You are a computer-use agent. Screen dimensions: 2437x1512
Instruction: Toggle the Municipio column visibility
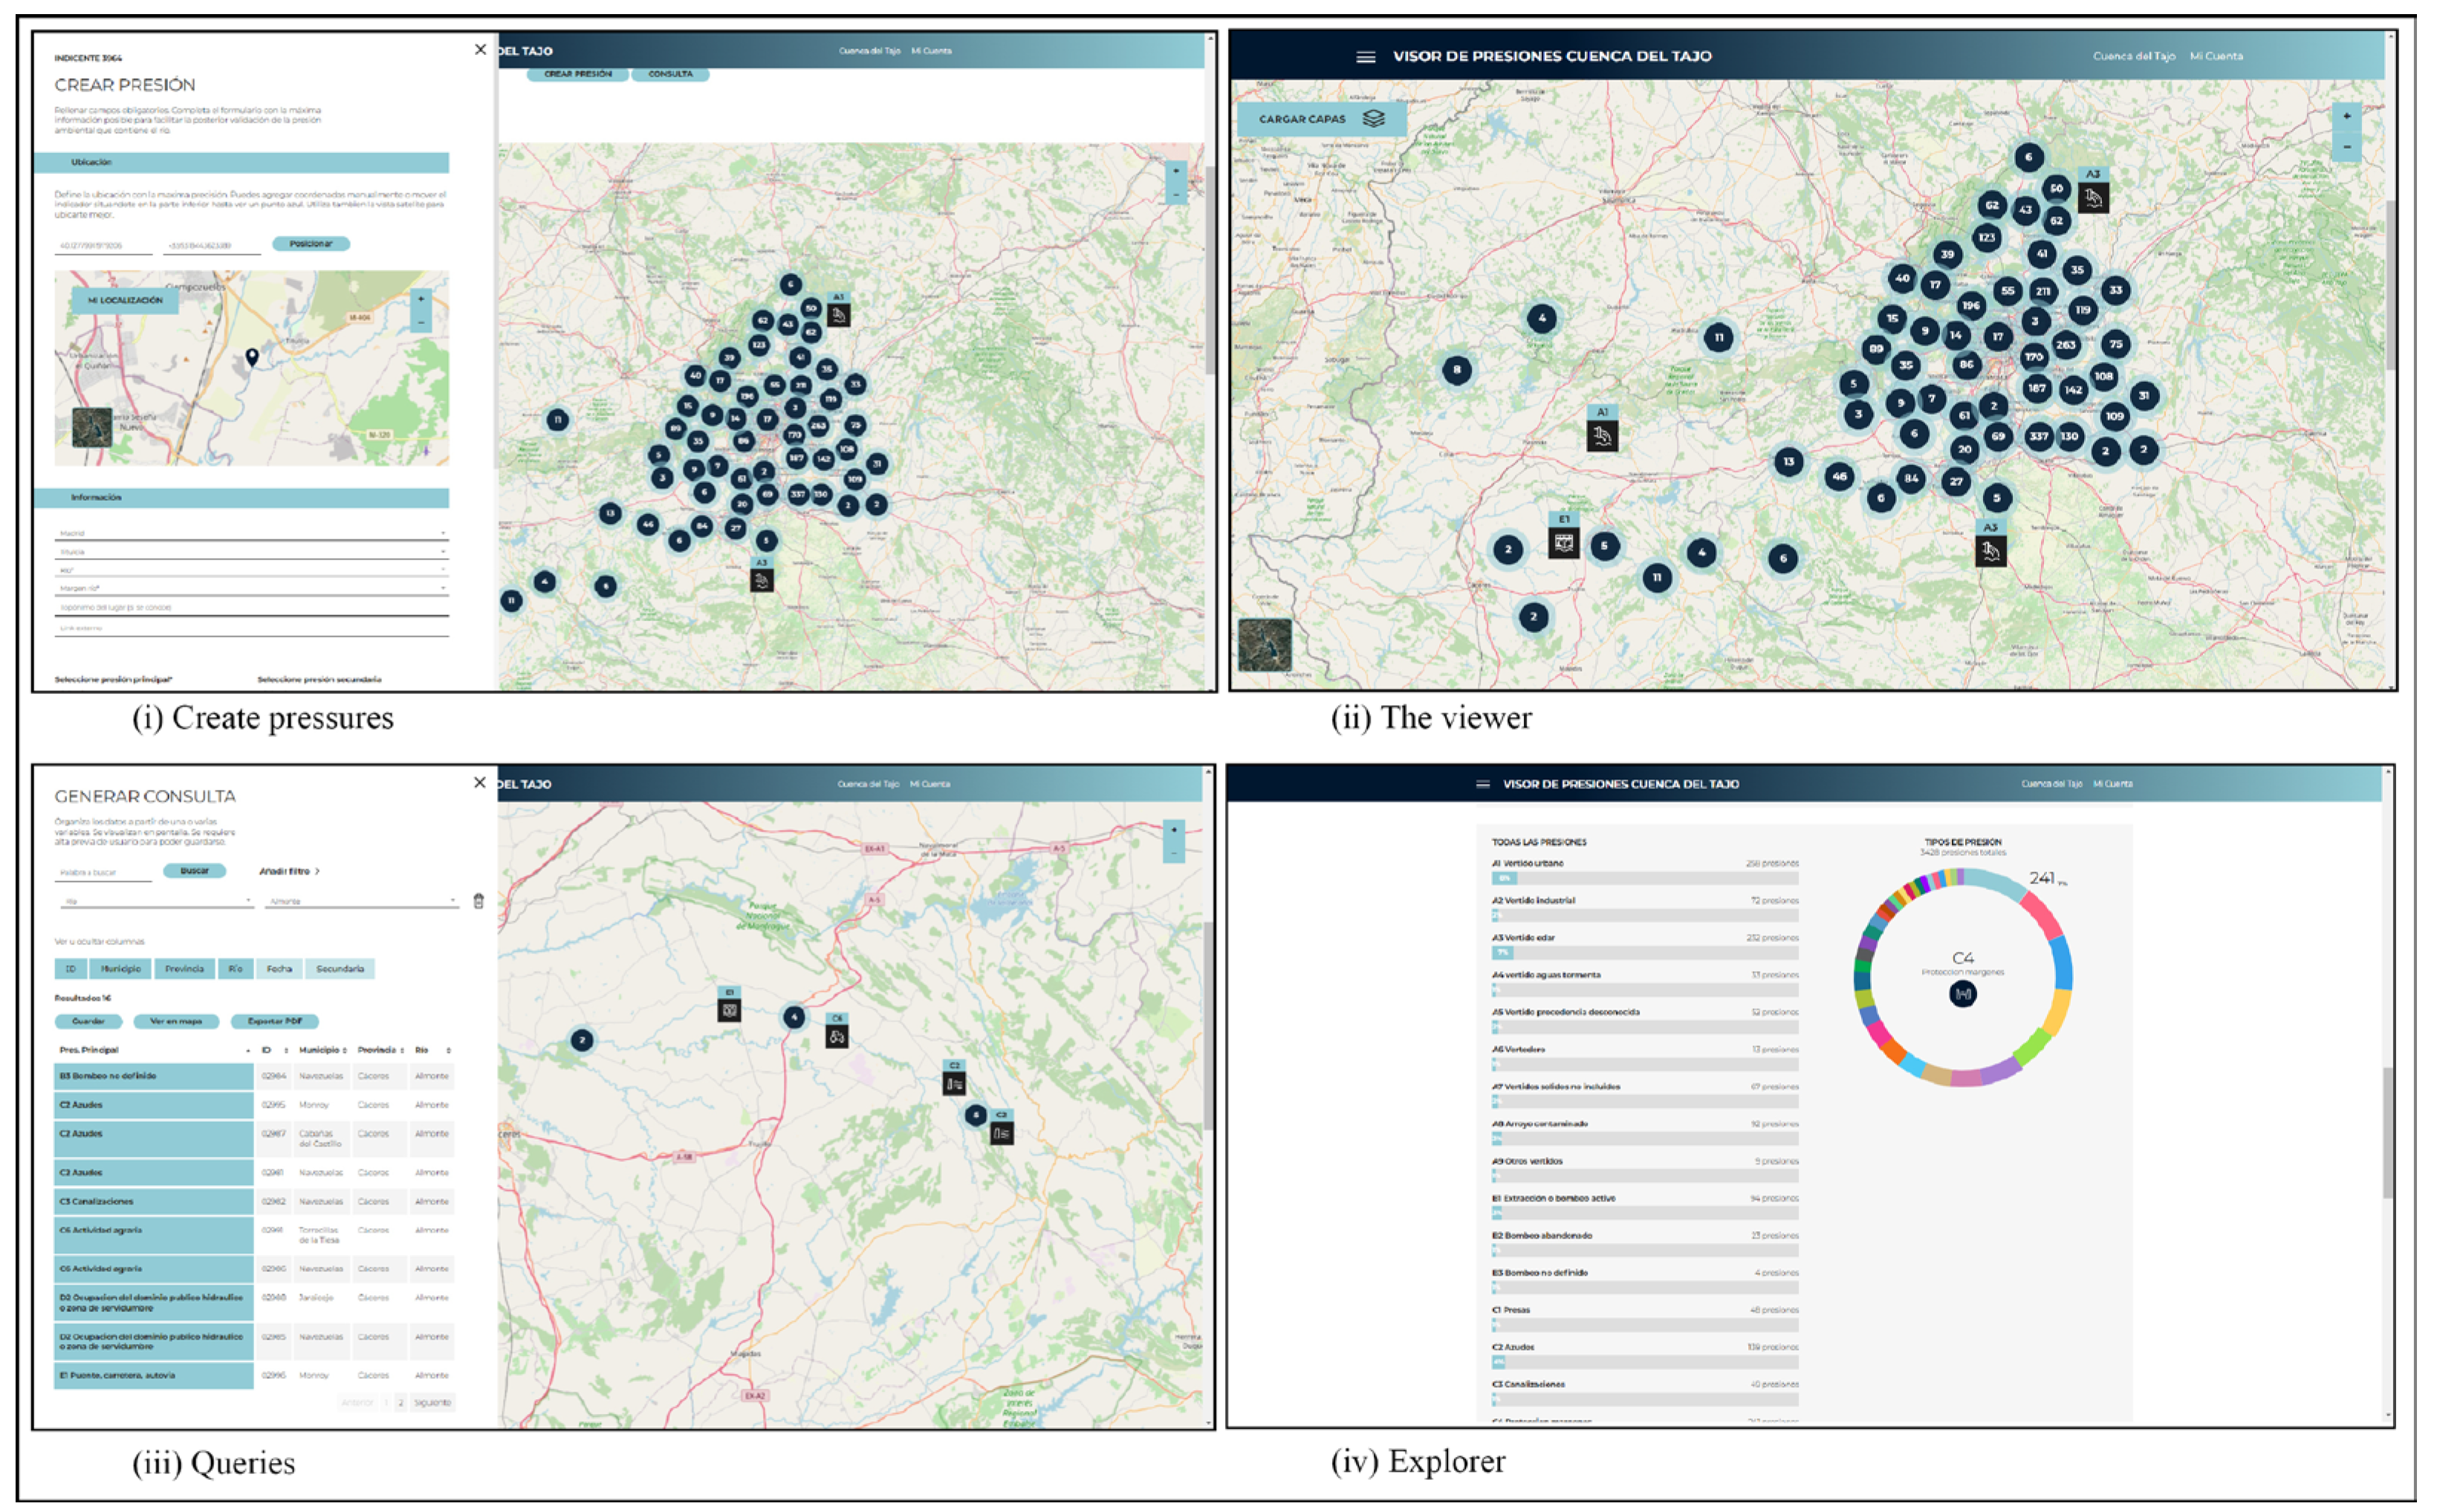121,968
